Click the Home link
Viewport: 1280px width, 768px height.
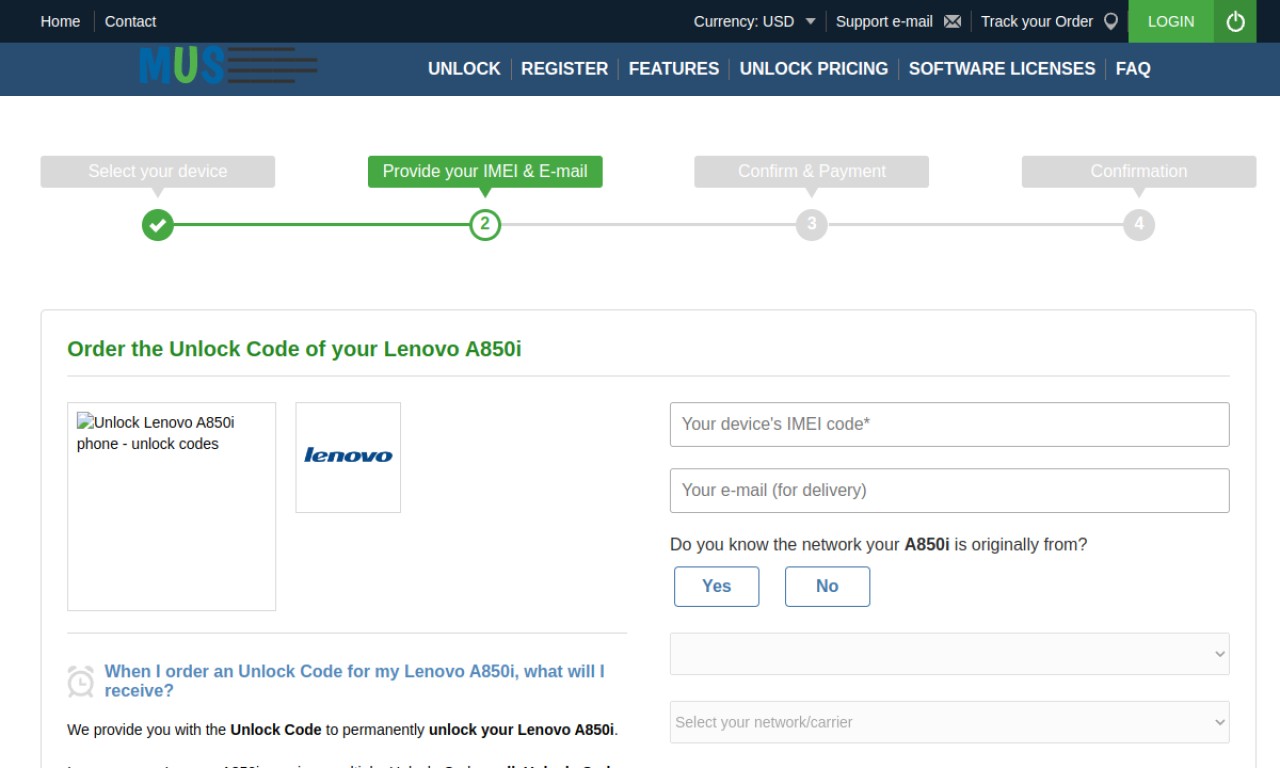[60, 21]
